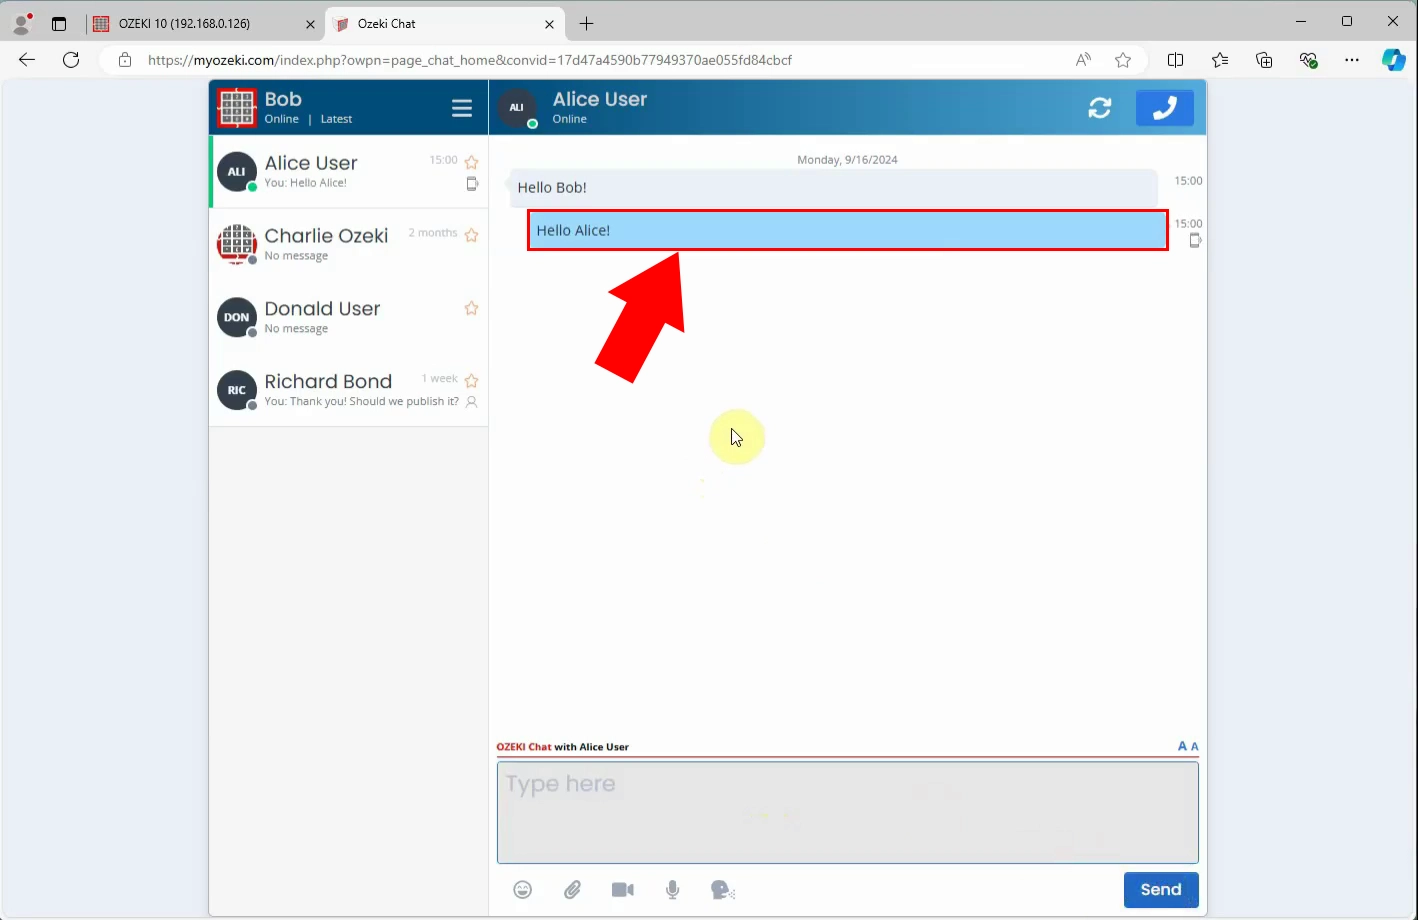Click the DON avatar for Donald User
Image resolution: width=1418 pixels, height=920 pixels.
[x=237, y=317]
